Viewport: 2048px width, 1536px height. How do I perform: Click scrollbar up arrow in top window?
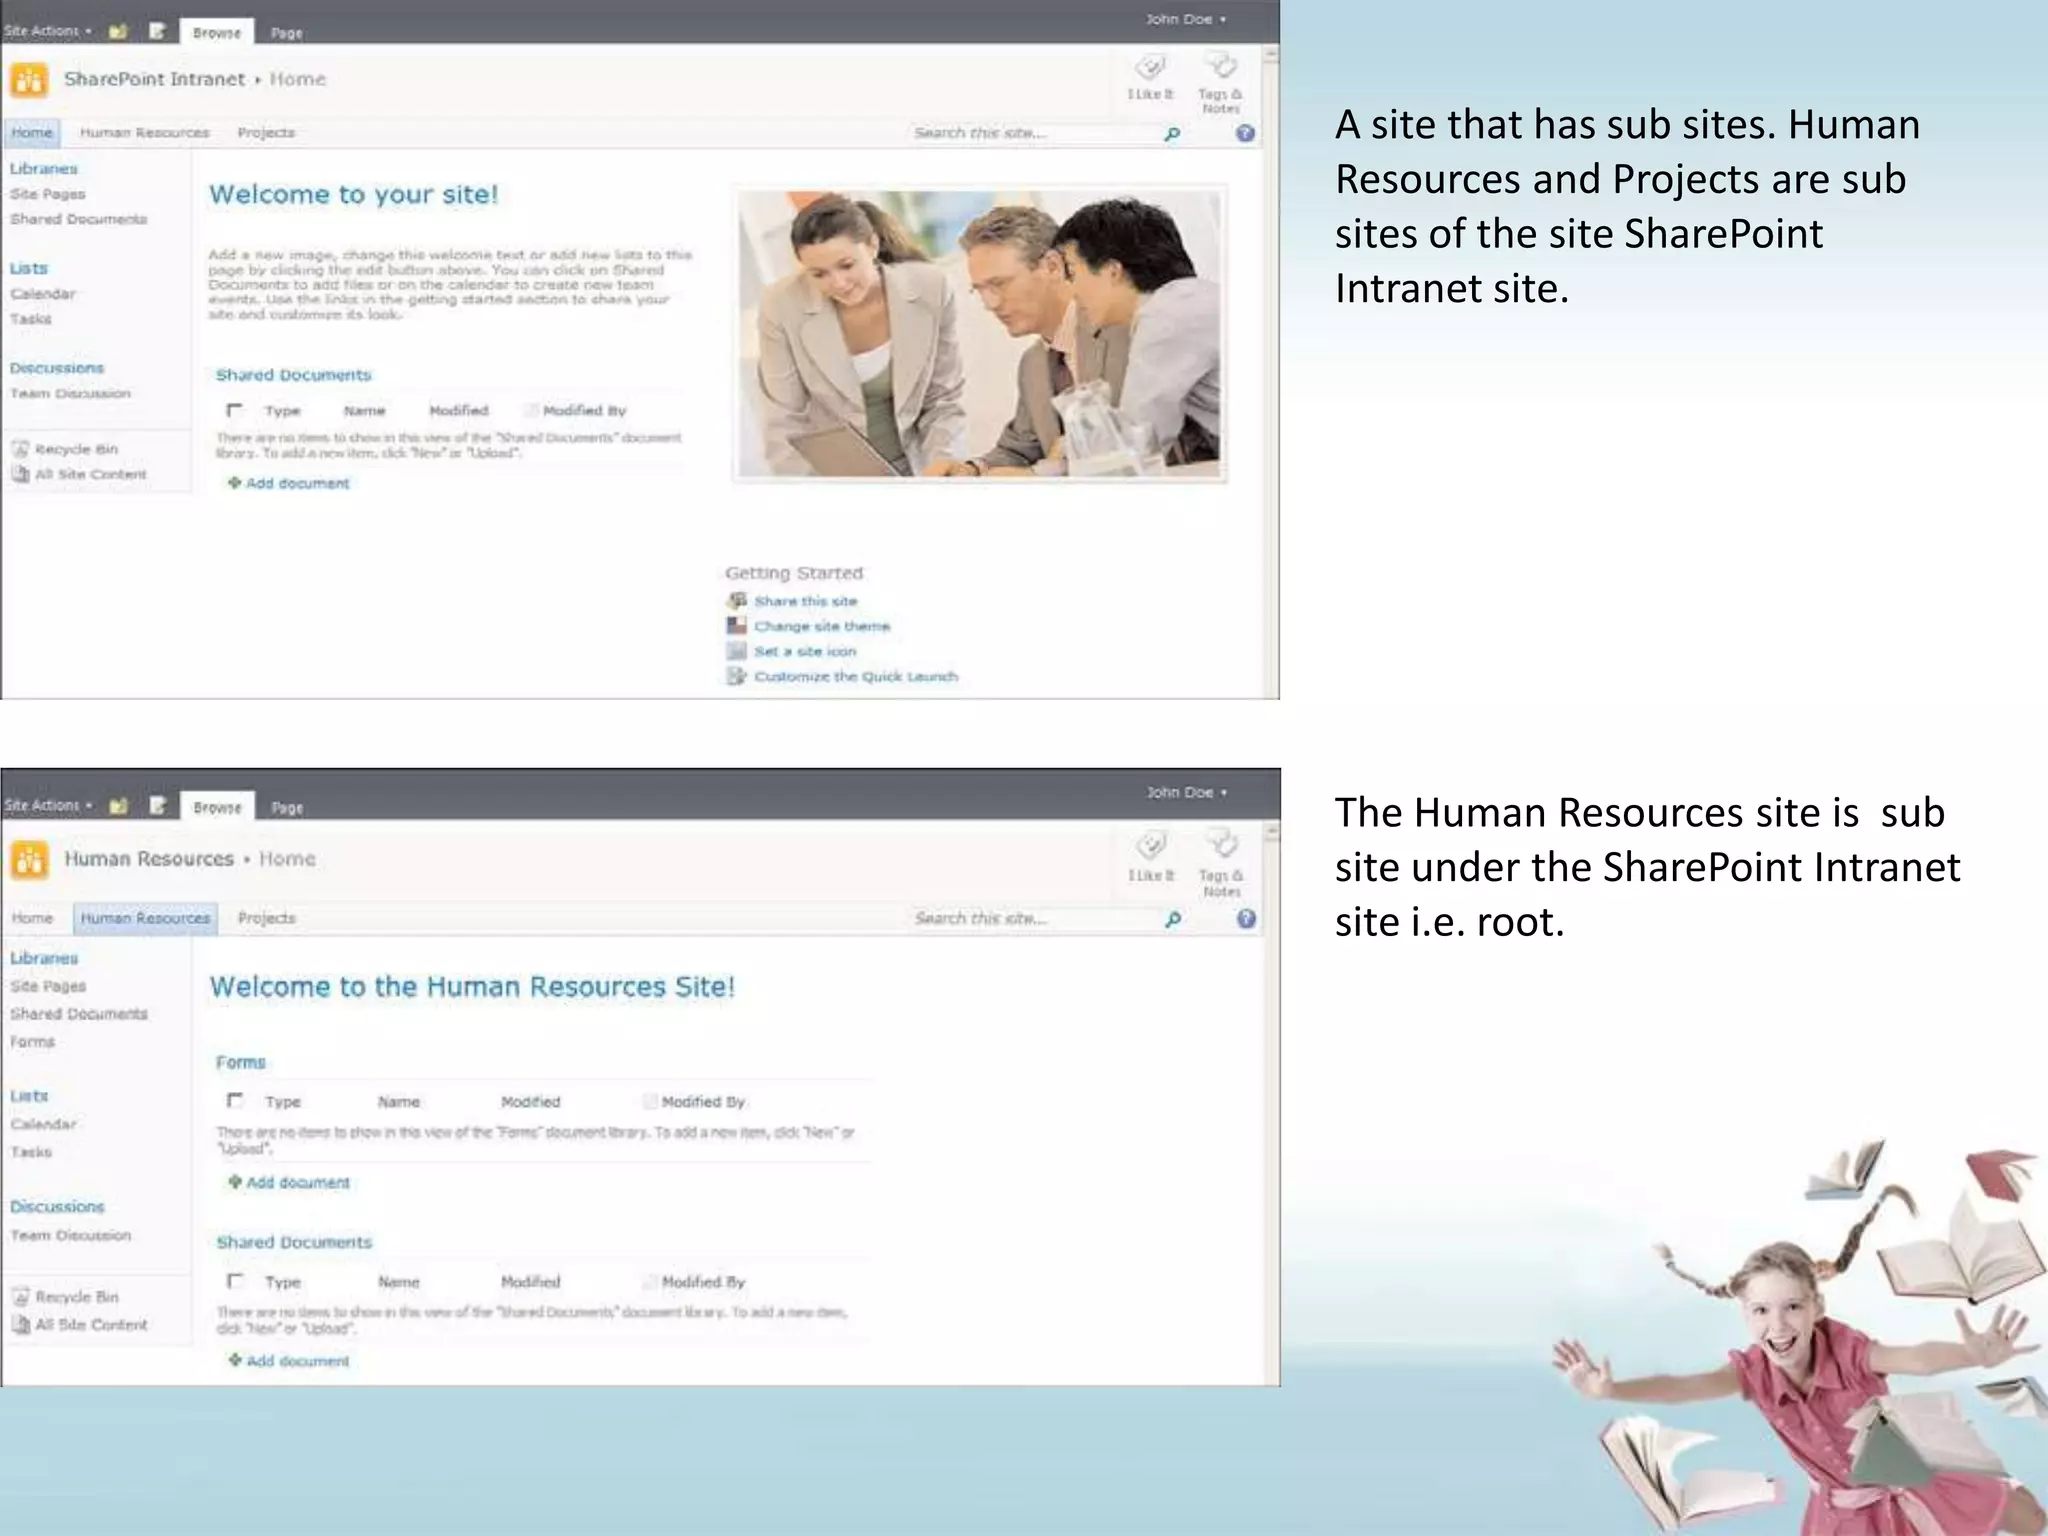1271,56
